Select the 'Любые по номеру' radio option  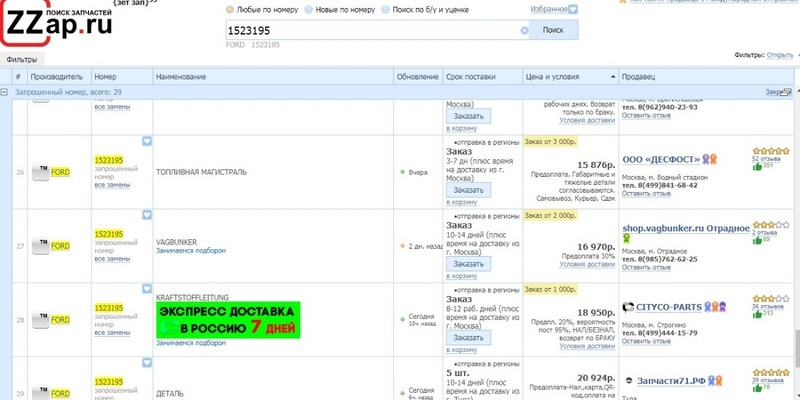231,8
